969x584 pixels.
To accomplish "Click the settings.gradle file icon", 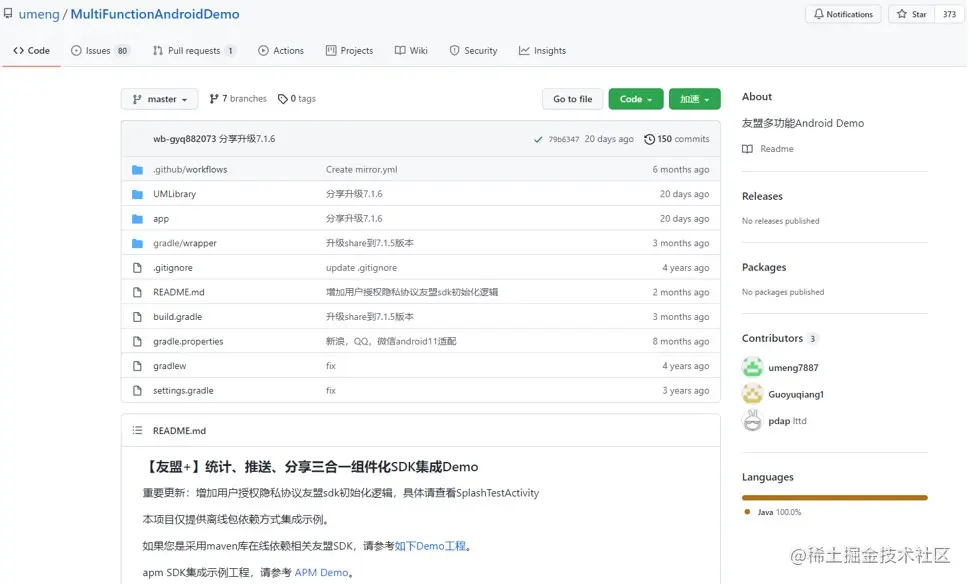I will pos(137,391).
